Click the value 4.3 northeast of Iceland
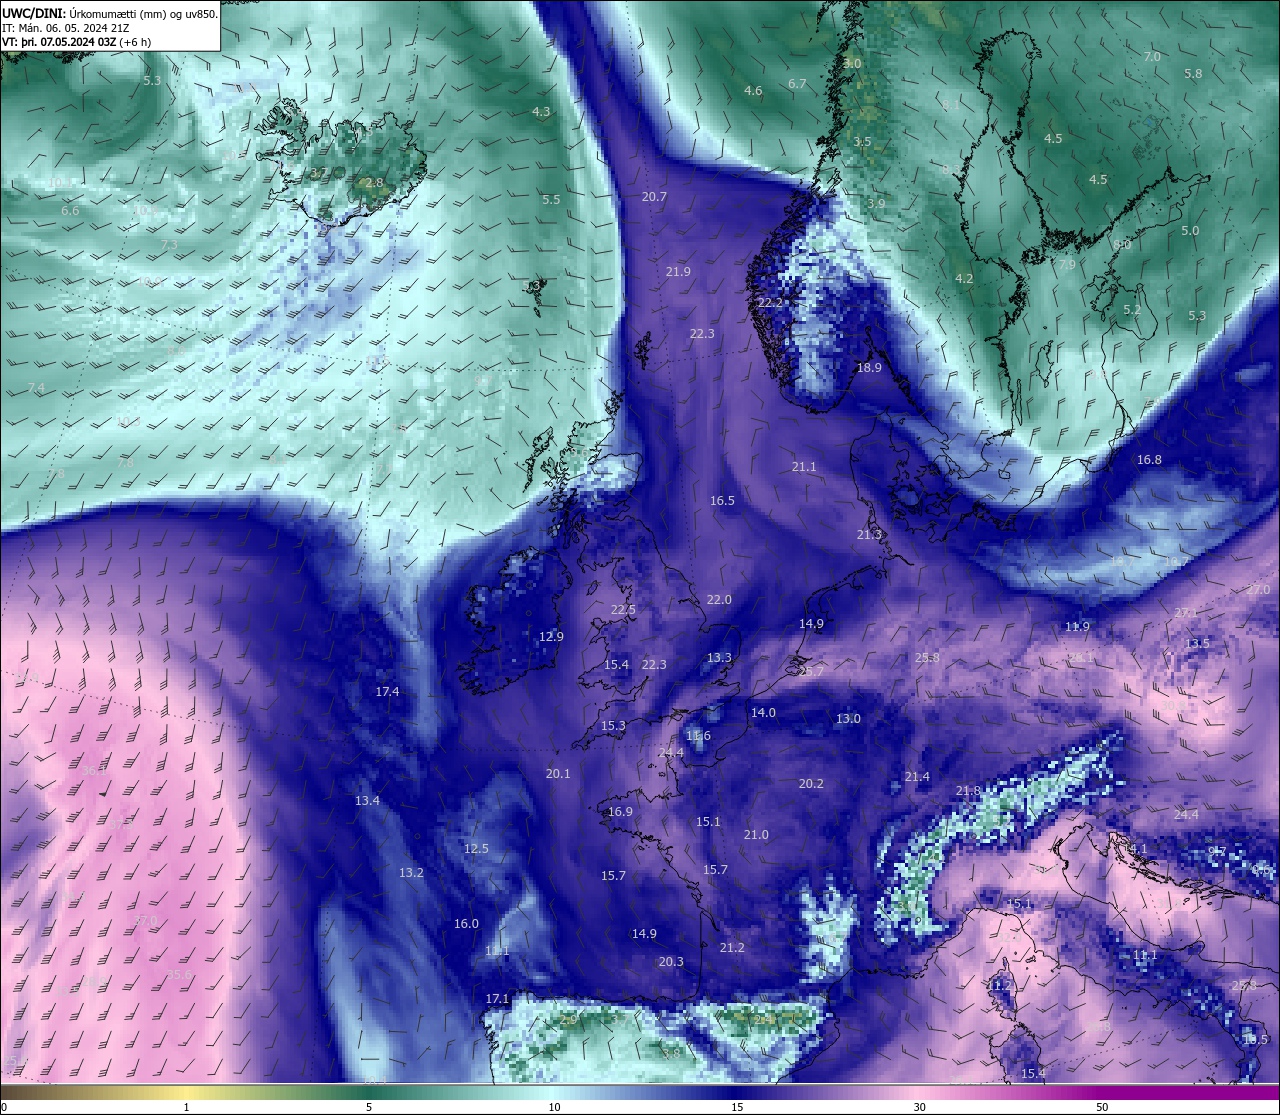The width and height of the screenshot is (1280, 1115). (541, 112)
